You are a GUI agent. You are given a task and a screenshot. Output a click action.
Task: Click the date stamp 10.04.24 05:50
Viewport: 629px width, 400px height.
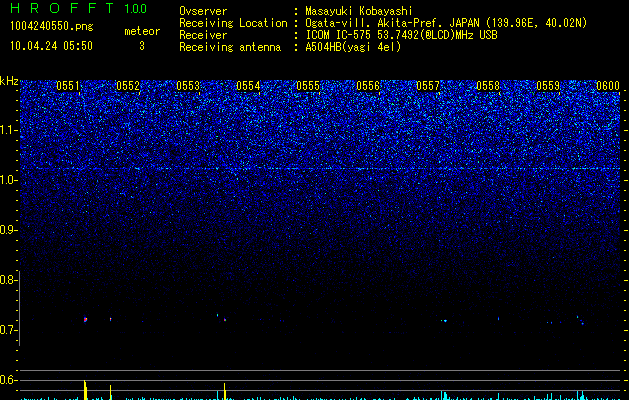point(51,46)
